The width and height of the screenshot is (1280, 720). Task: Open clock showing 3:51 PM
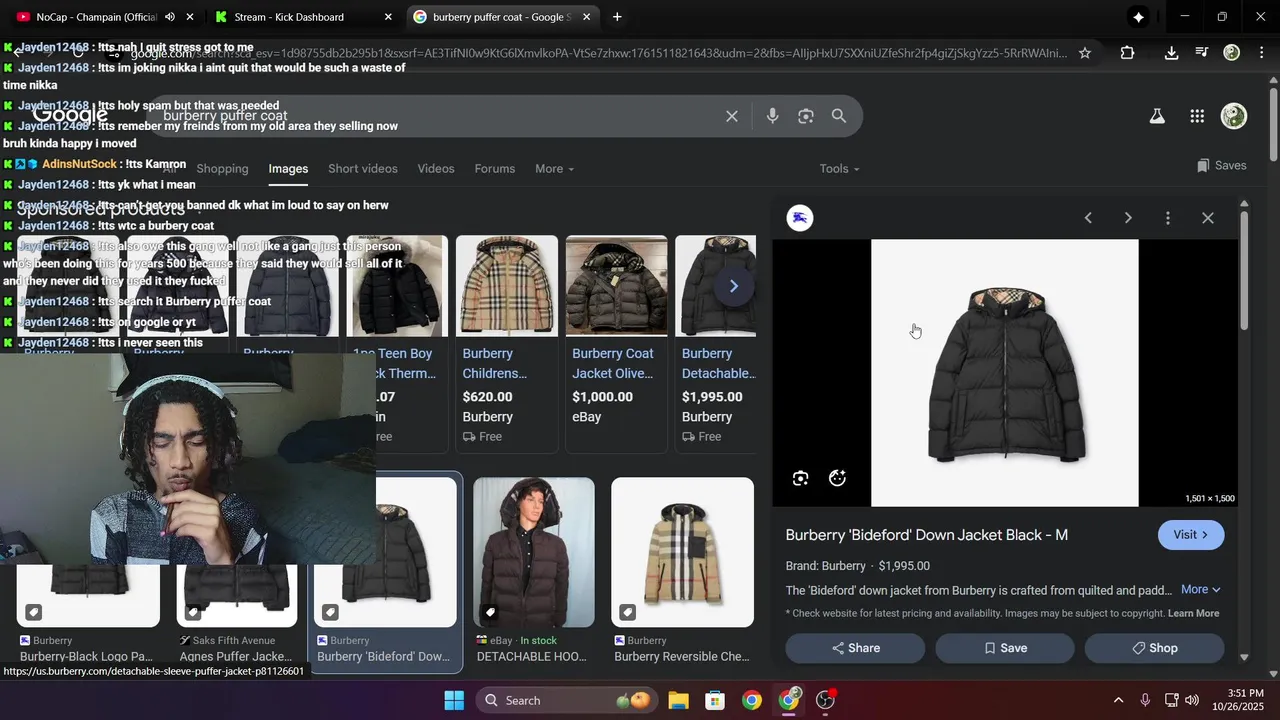(x=1236, y=700)
